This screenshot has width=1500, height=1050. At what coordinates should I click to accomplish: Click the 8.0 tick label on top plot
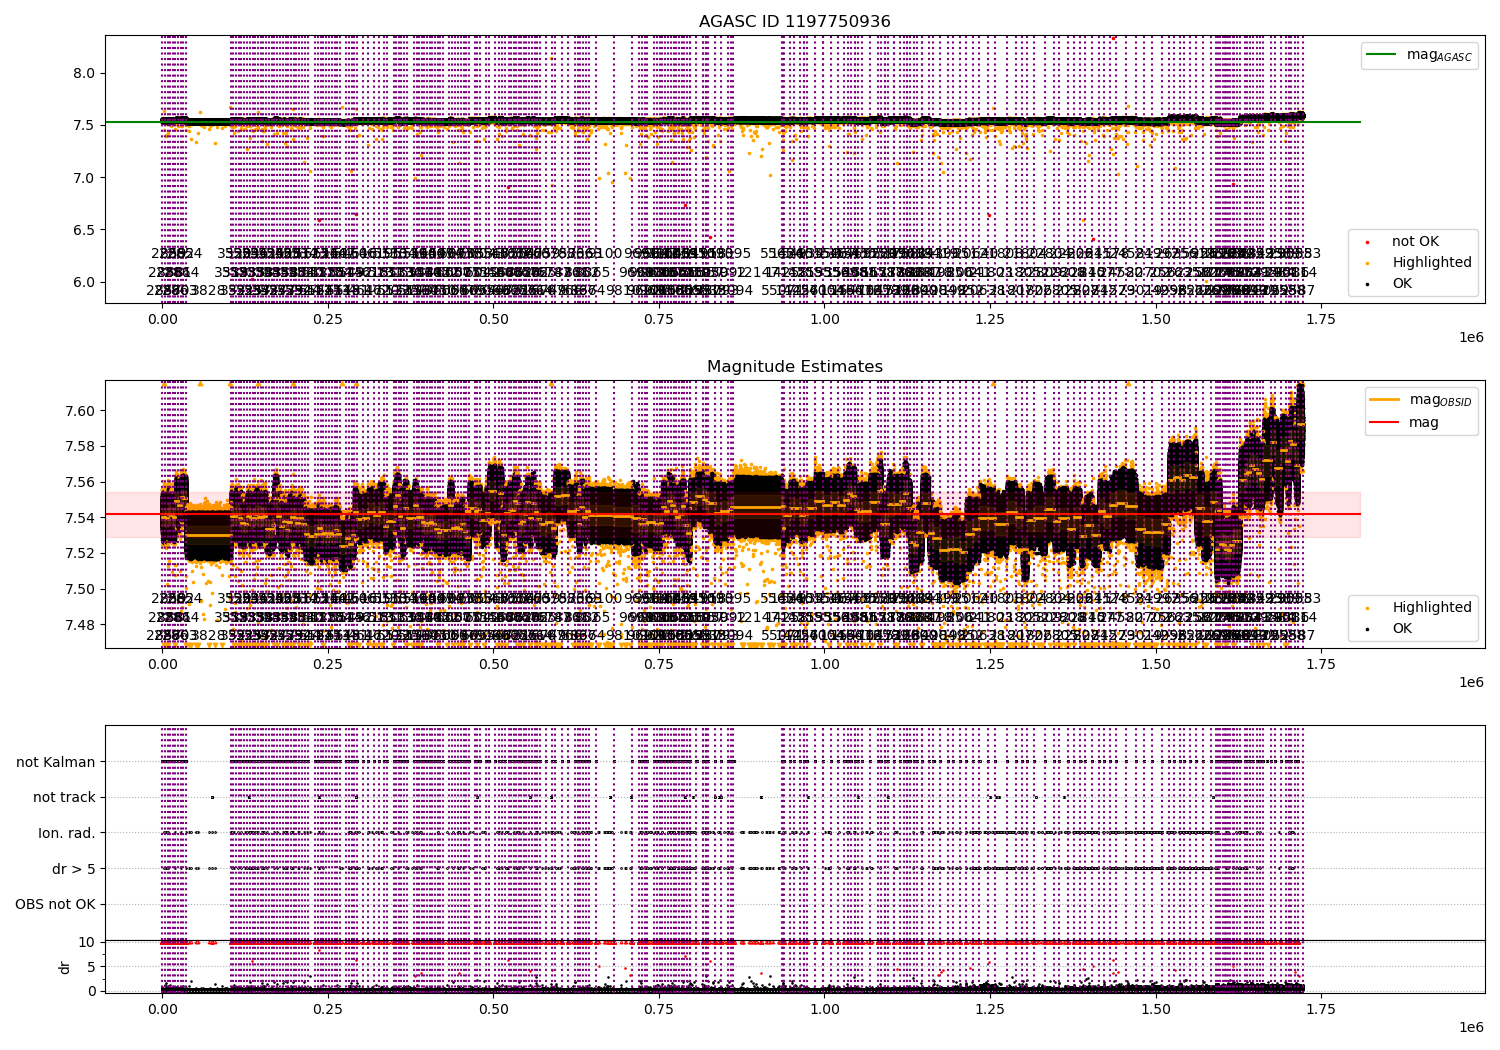pyautogui.click(x=85, y=73)
